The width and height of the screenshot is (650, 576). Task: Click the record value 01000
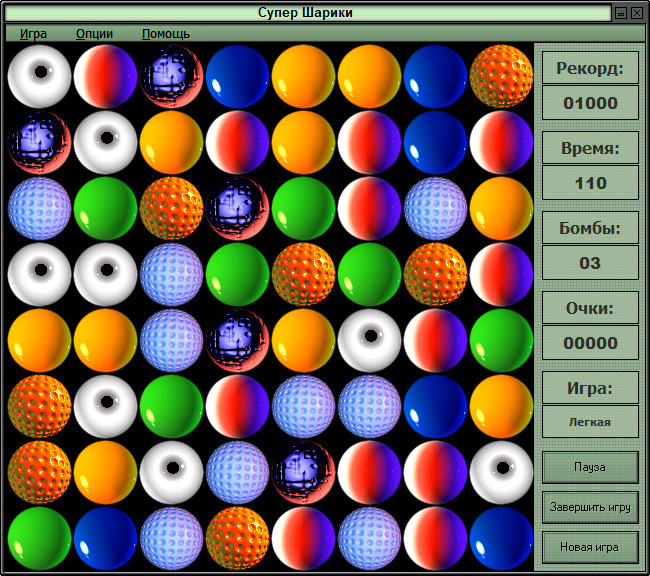pyautogui.click(x=590, y=103)
